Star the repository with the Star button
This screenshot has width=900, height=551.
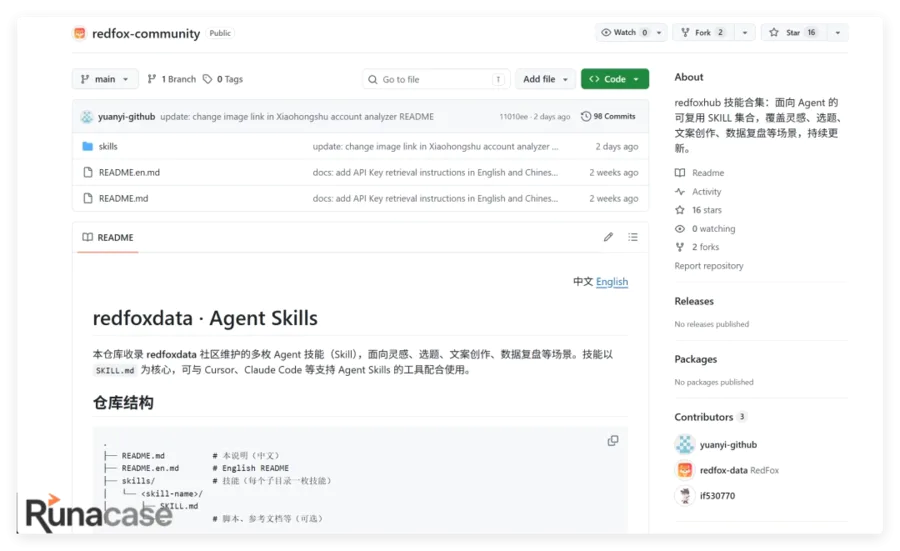point(794,32)
